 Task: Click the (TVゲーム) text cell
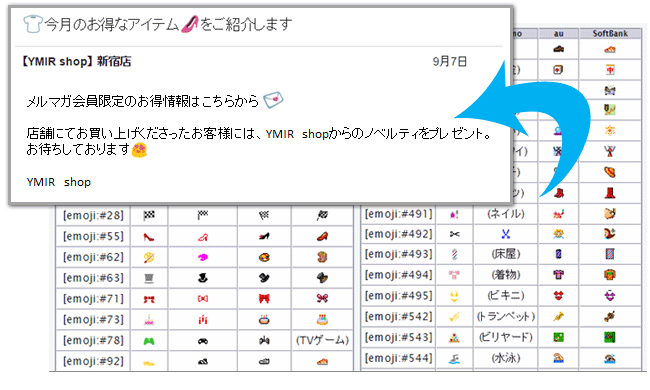322,340
